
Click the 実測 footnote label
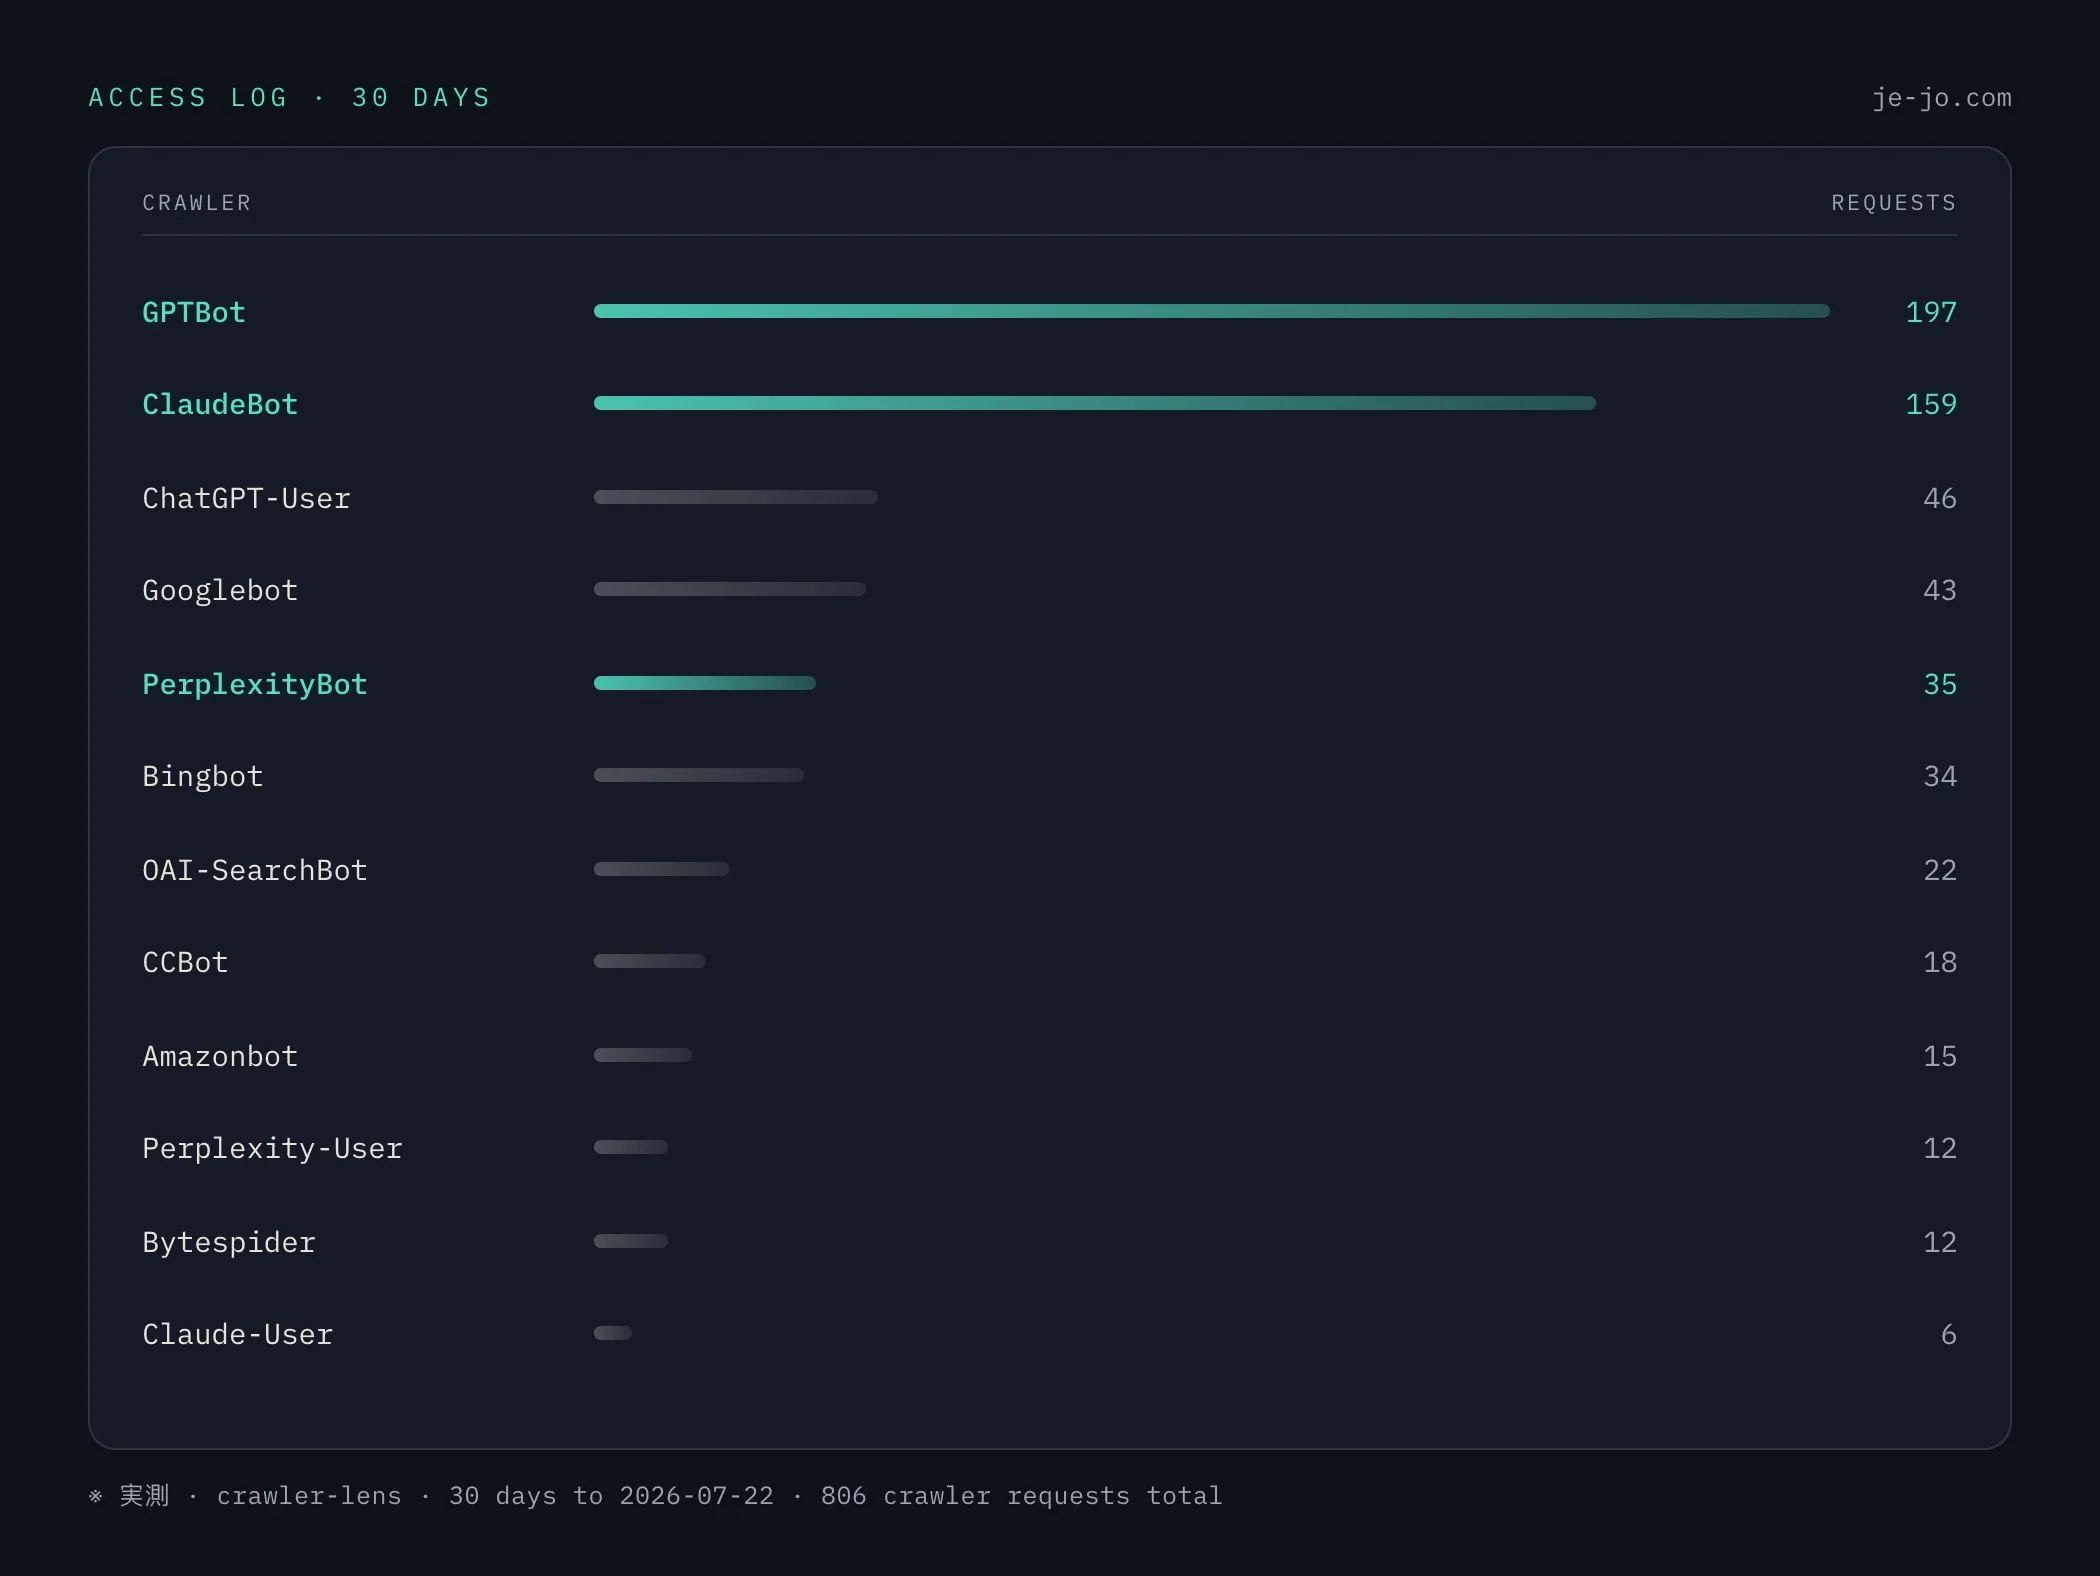tap(144, 1495)
